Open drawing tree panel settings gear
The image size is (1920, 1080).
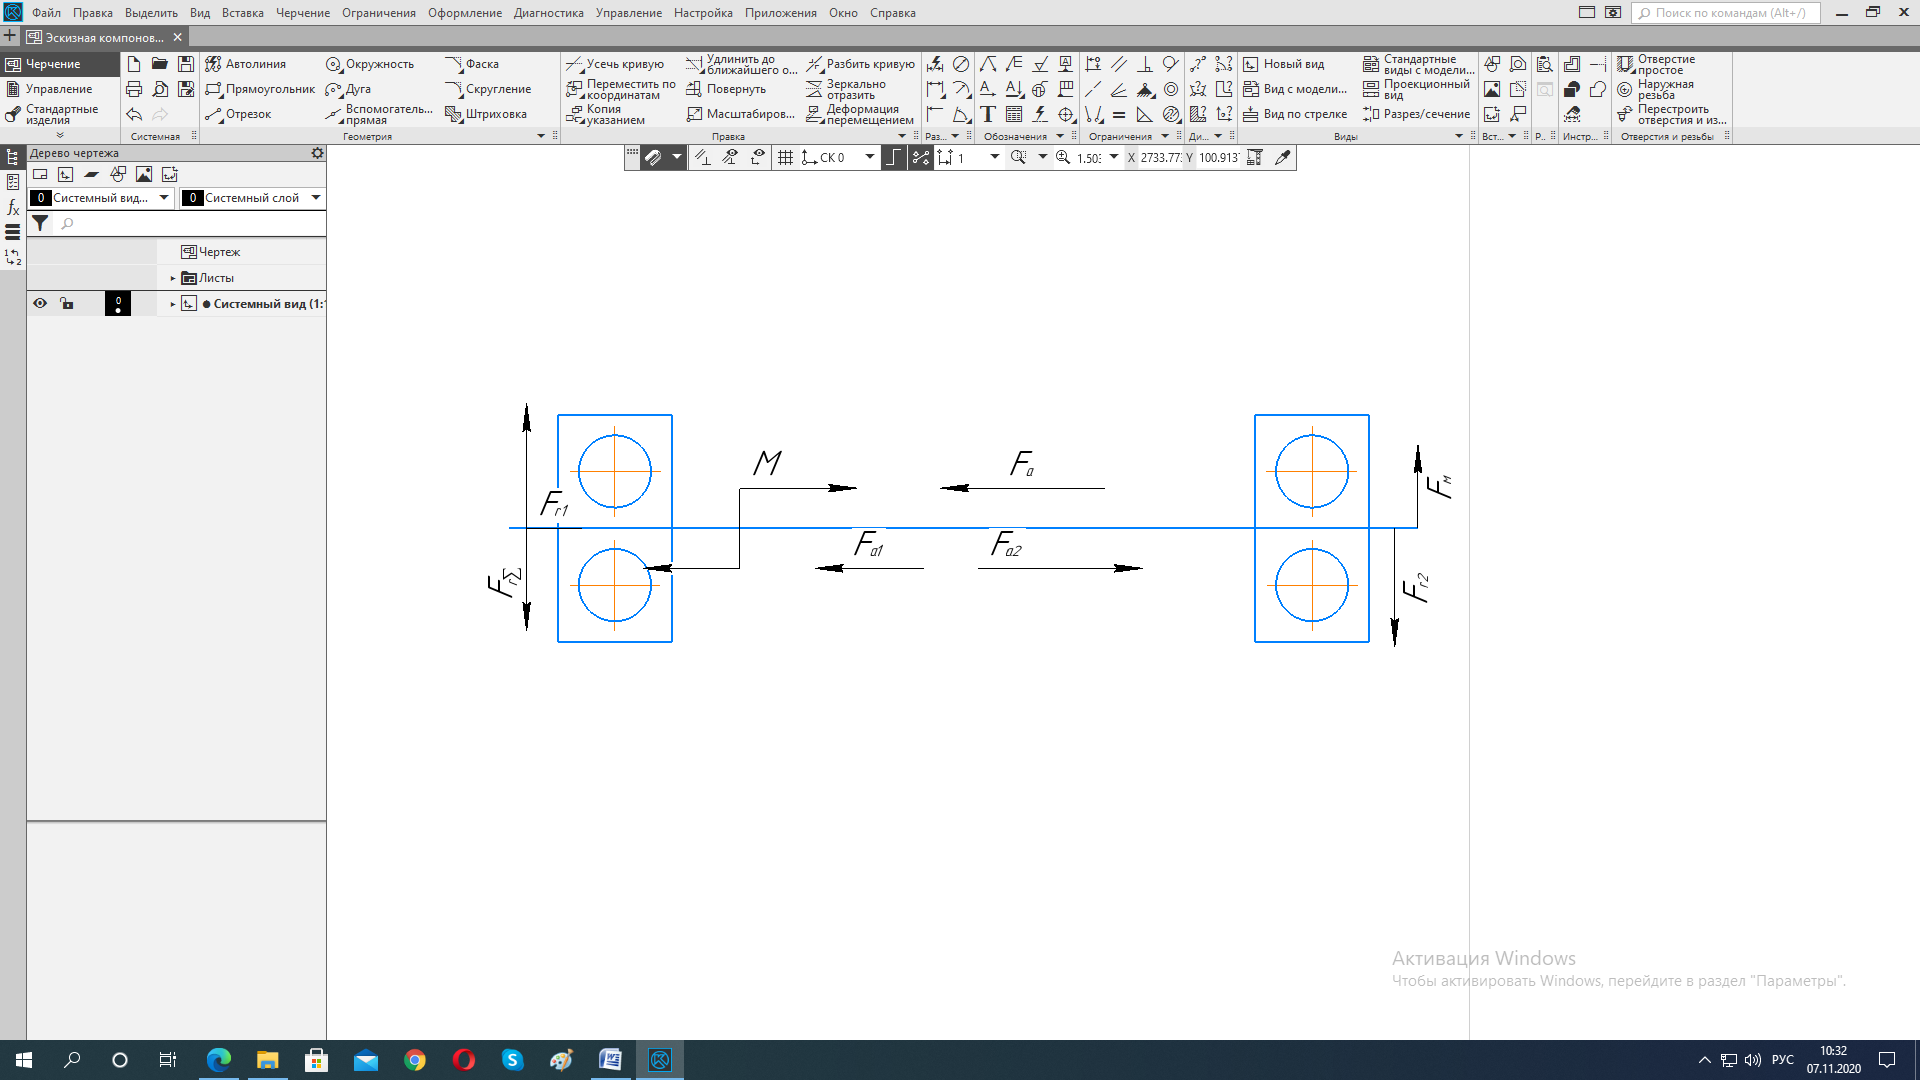tap(317, 153)
